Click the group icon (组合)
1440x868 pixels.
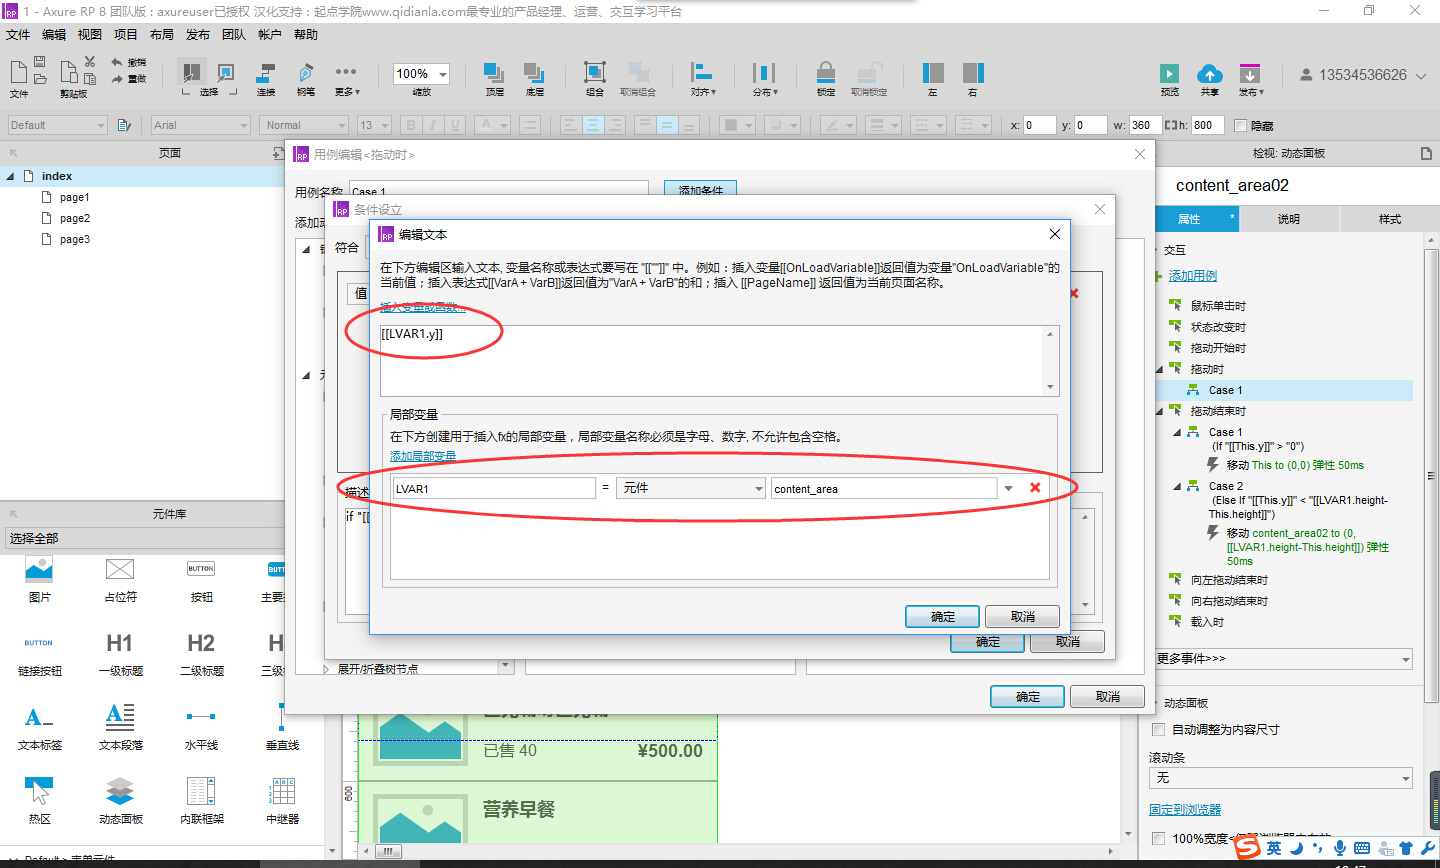click(595, 72)
